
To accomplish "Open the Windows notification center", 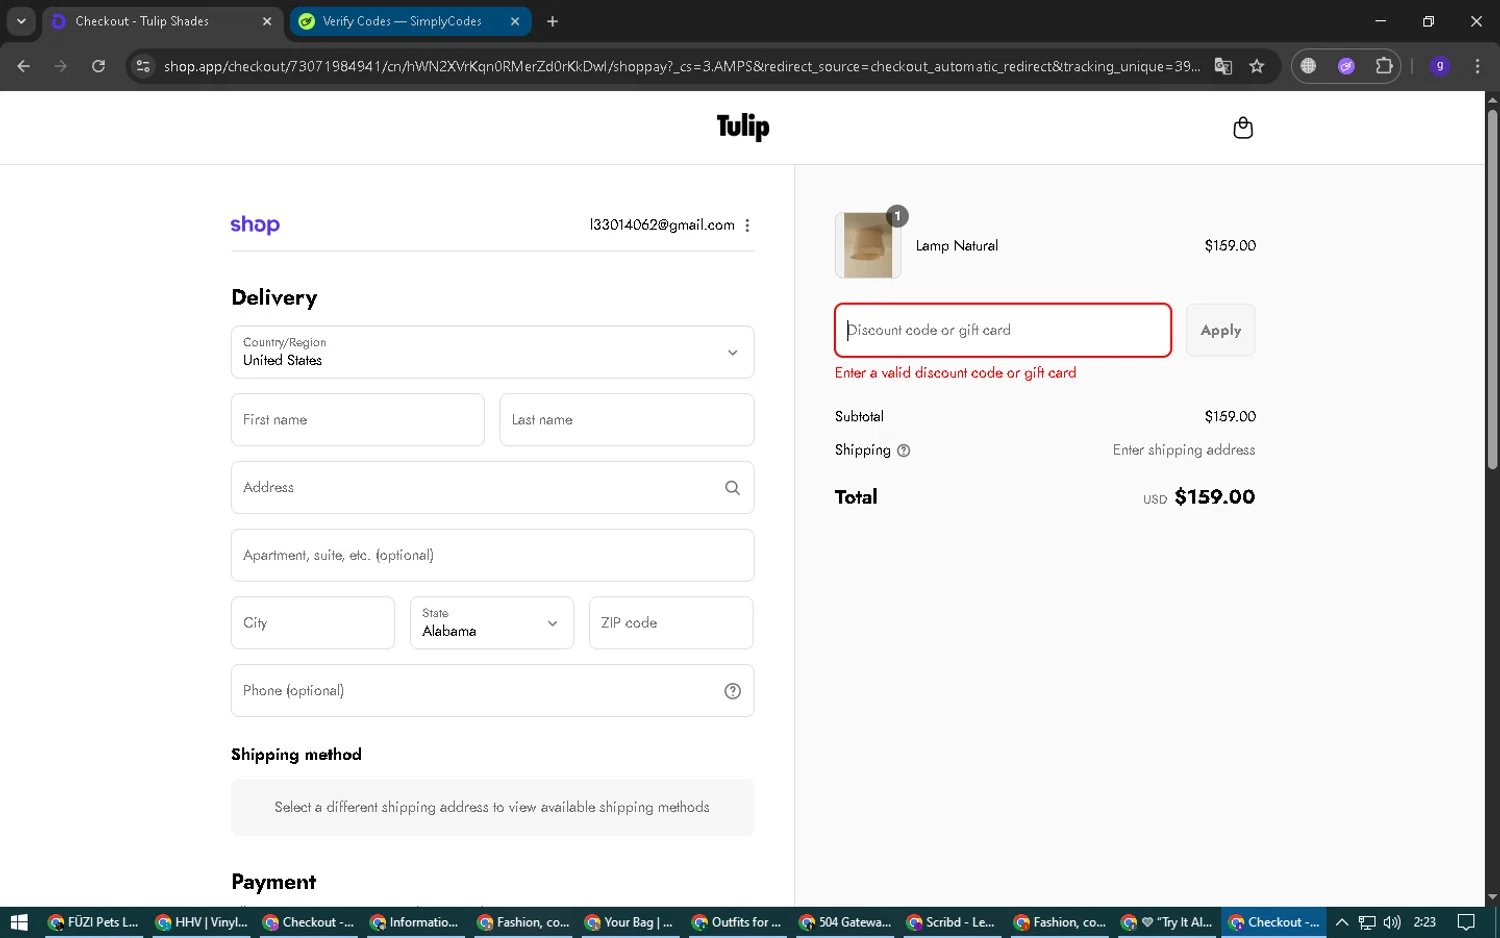I will [1465, 922].
